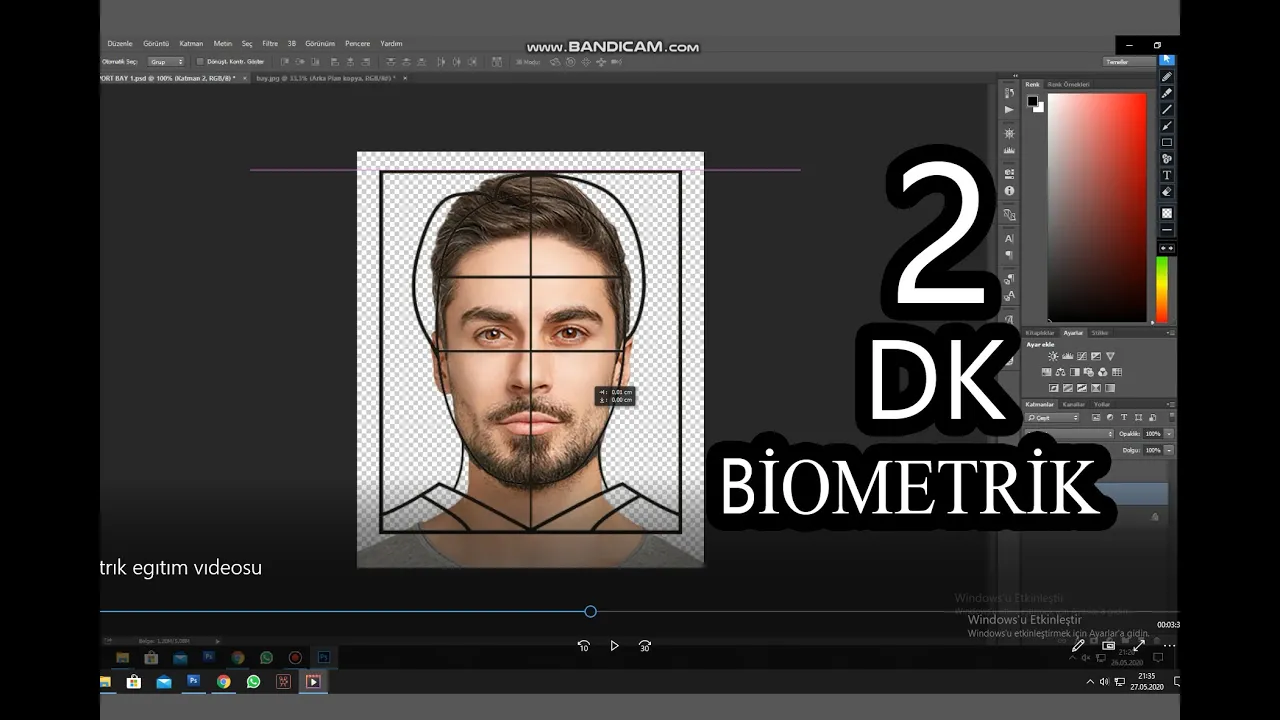Close the PORT BAY 1.psd tab

click(x=244, y=77)
